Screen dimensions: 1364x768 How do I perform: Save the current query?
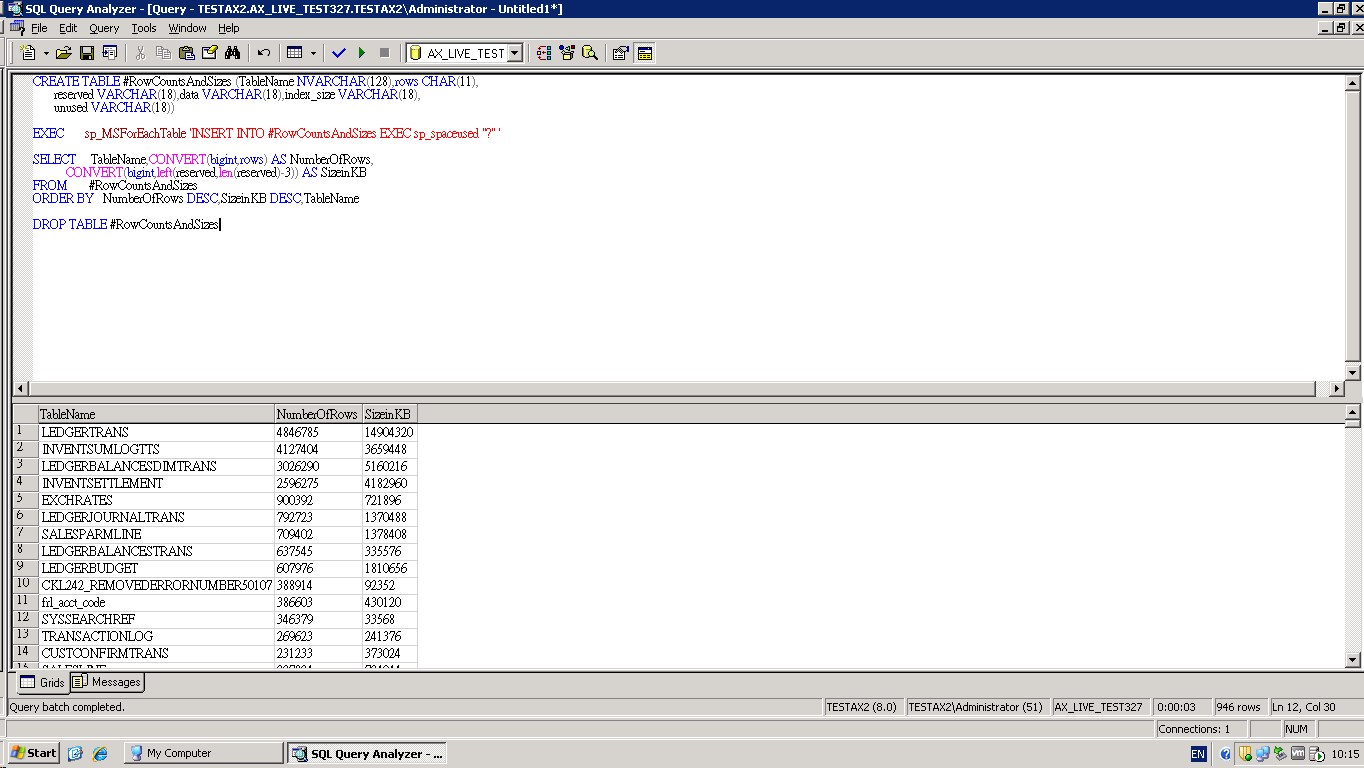pyautogui.click(x=86, y=52)
